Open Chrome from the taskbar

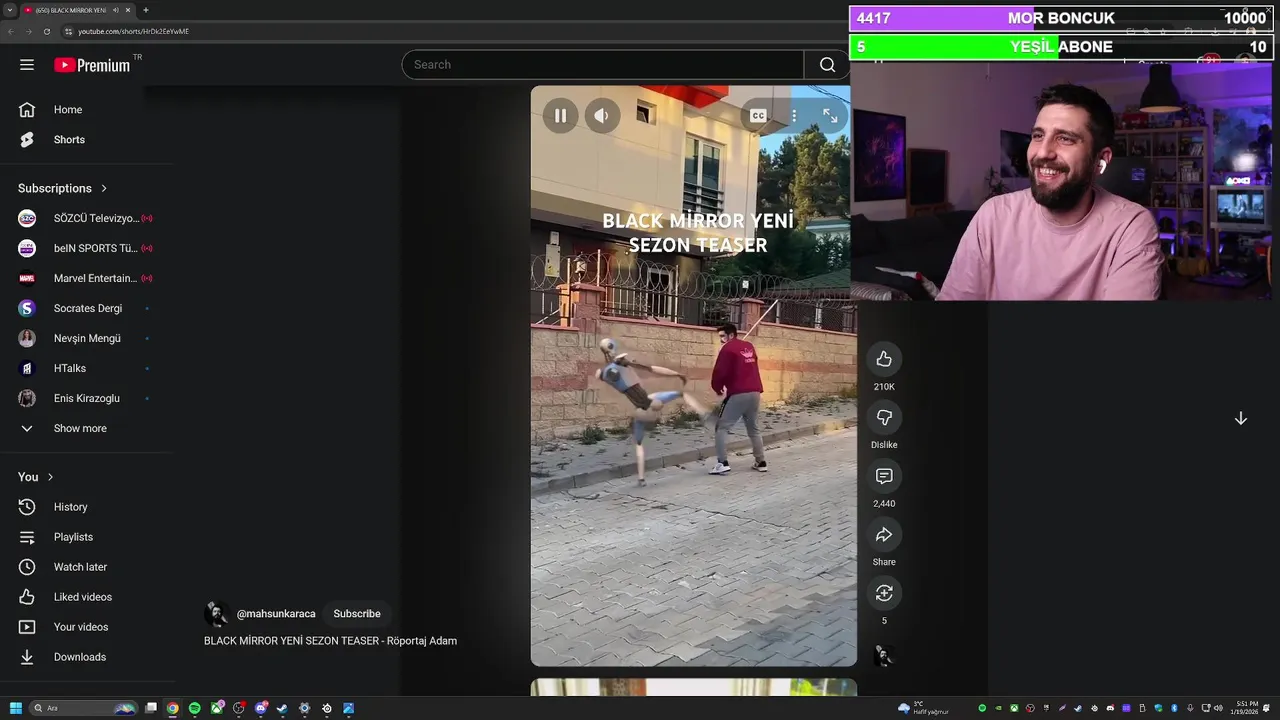coord(173,708)
